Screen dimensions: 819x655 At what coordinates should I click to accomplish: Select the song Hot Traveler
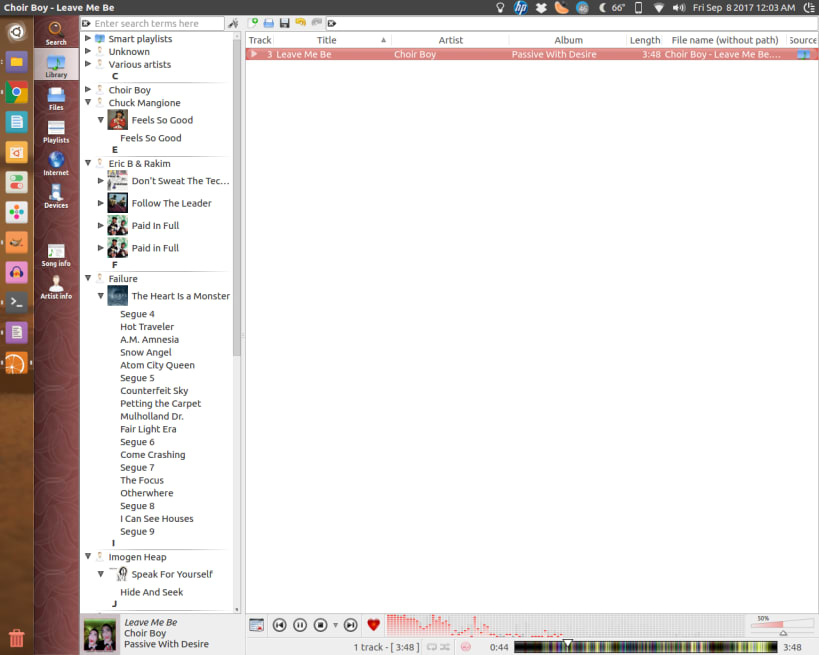tap(147, 327)
